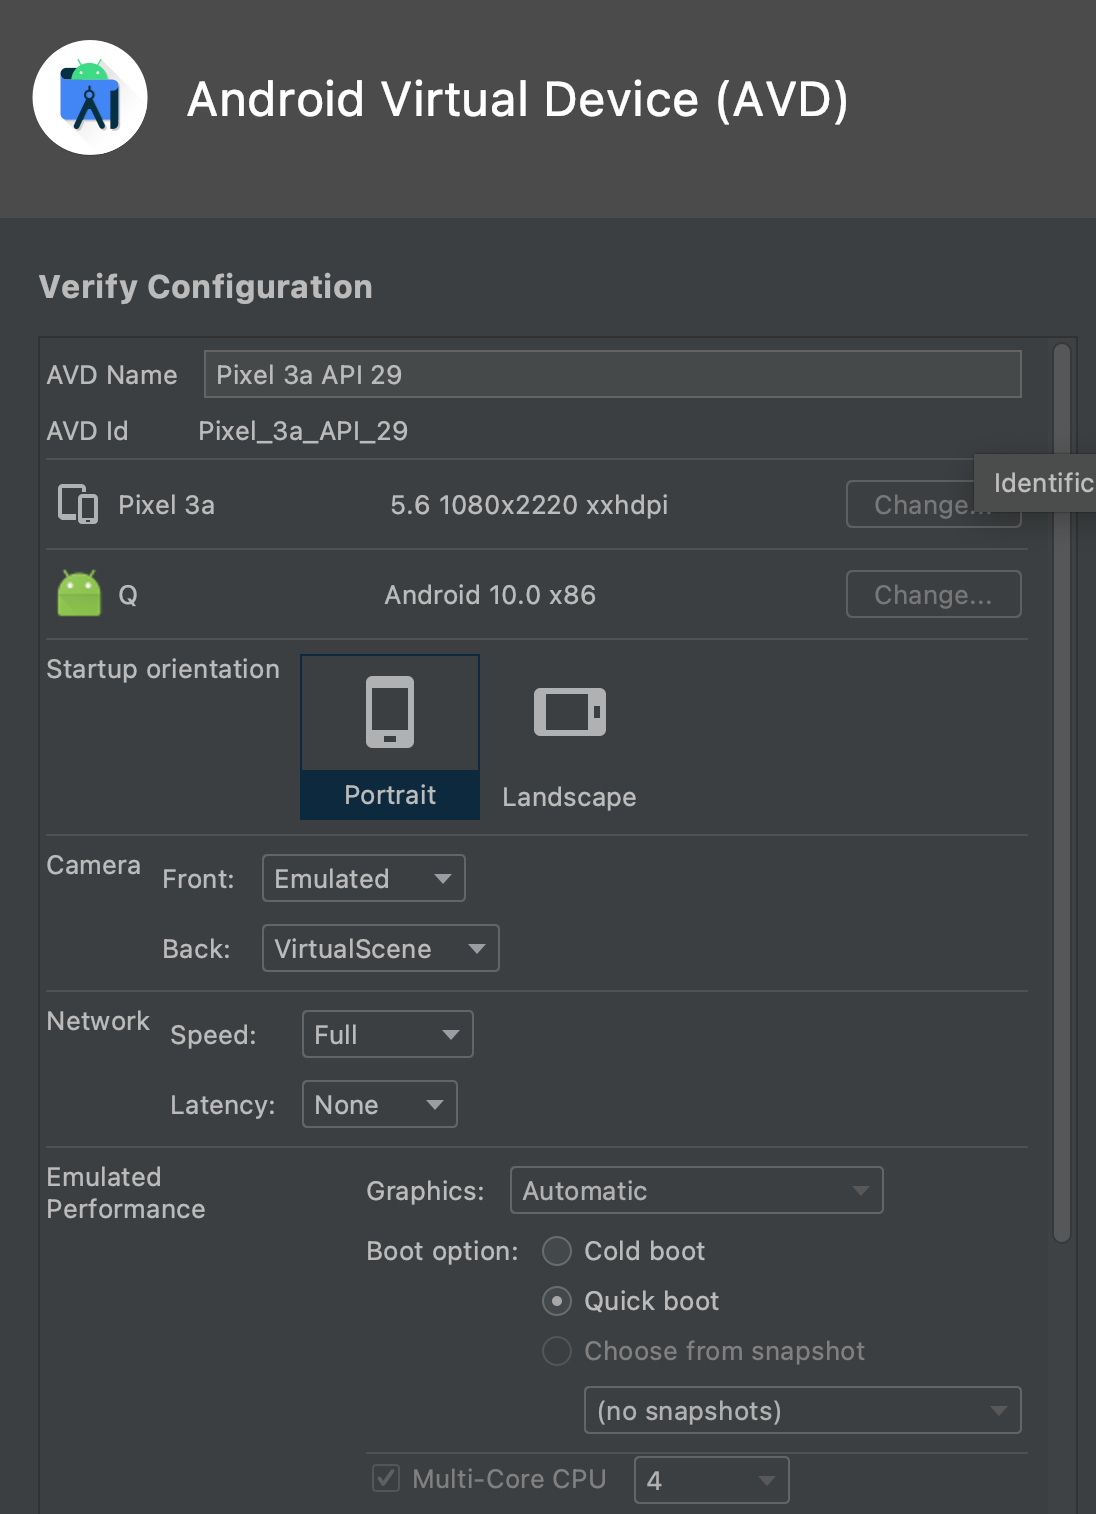Click the Android Studio logo icon

coord(90,98)
